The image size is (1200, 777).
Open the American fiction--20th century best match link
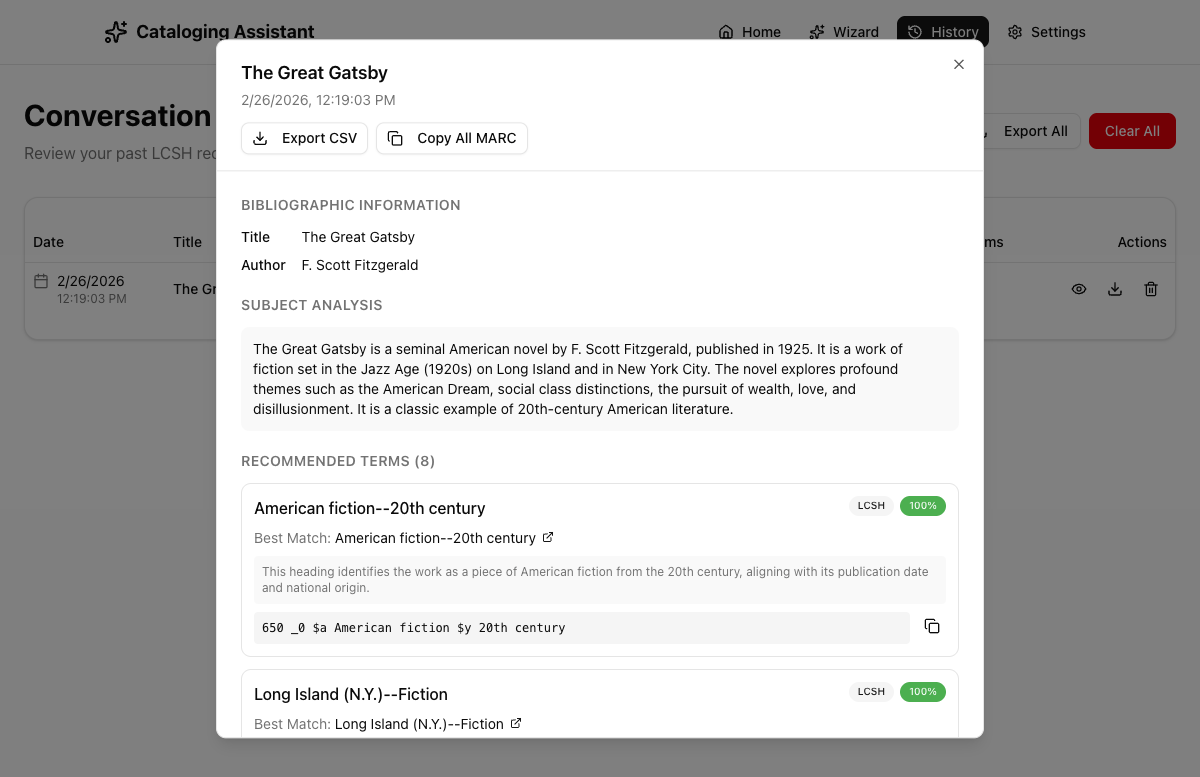(435, 538)
